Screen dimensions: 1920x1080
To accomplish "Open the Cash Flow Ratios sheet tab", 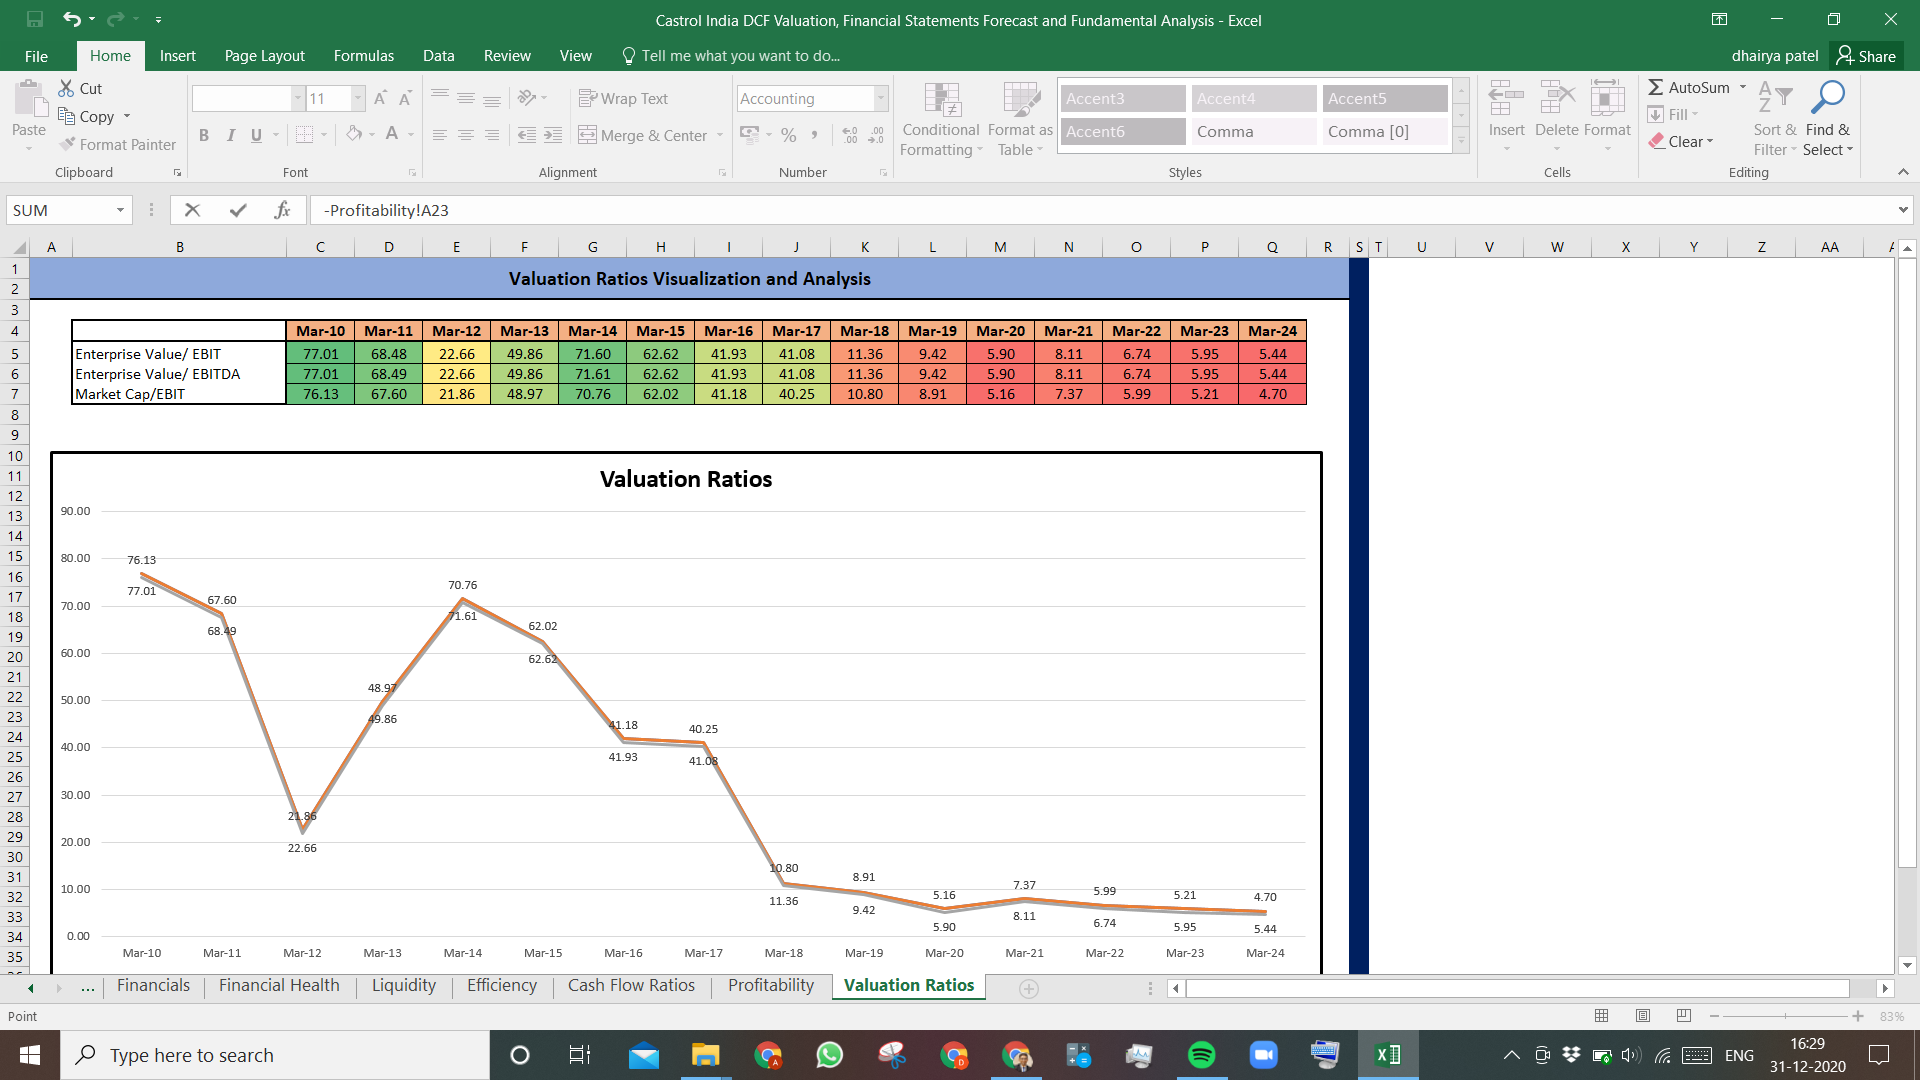I will point(631,985).
